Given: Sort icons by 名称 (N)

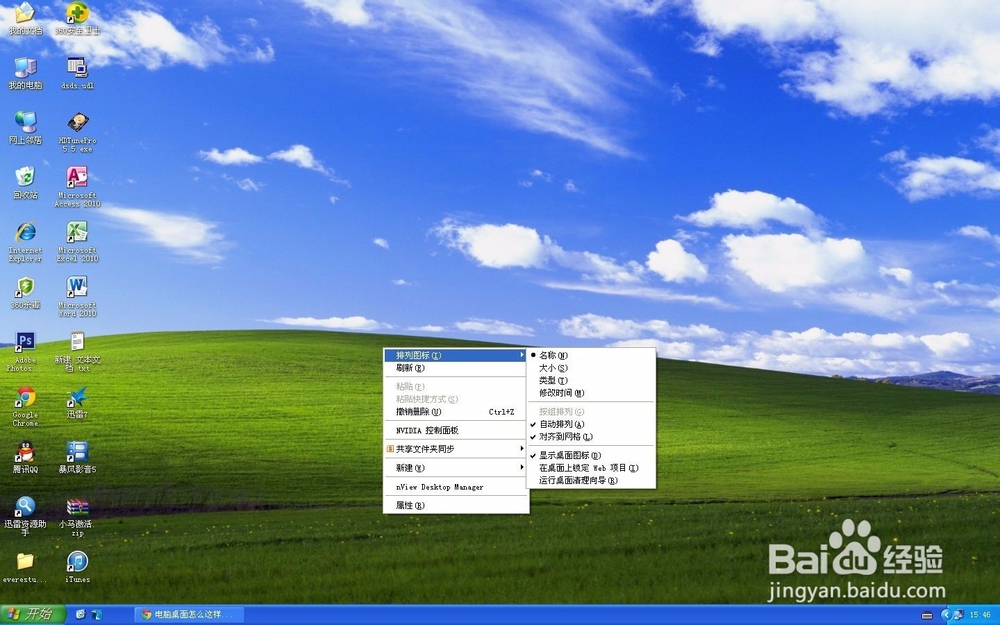Looking at the screenshot, I should point(591,355).
